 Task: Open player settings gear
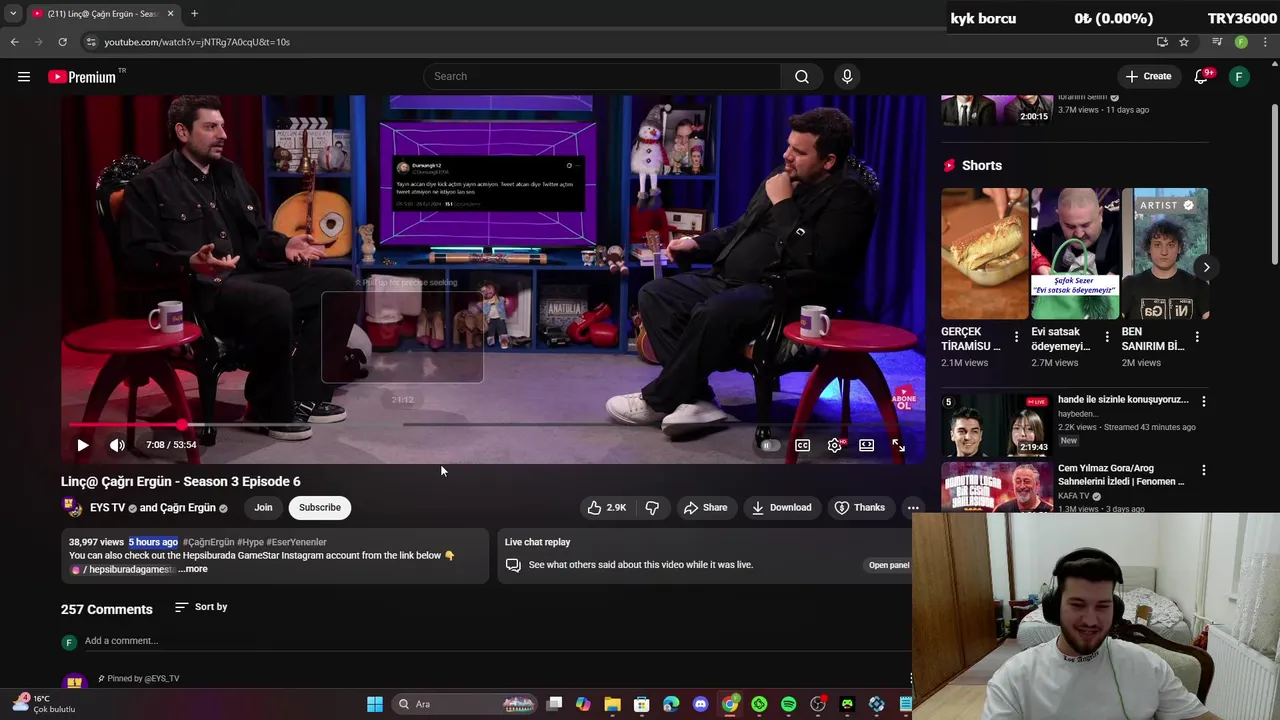click(x=835, y=445)
